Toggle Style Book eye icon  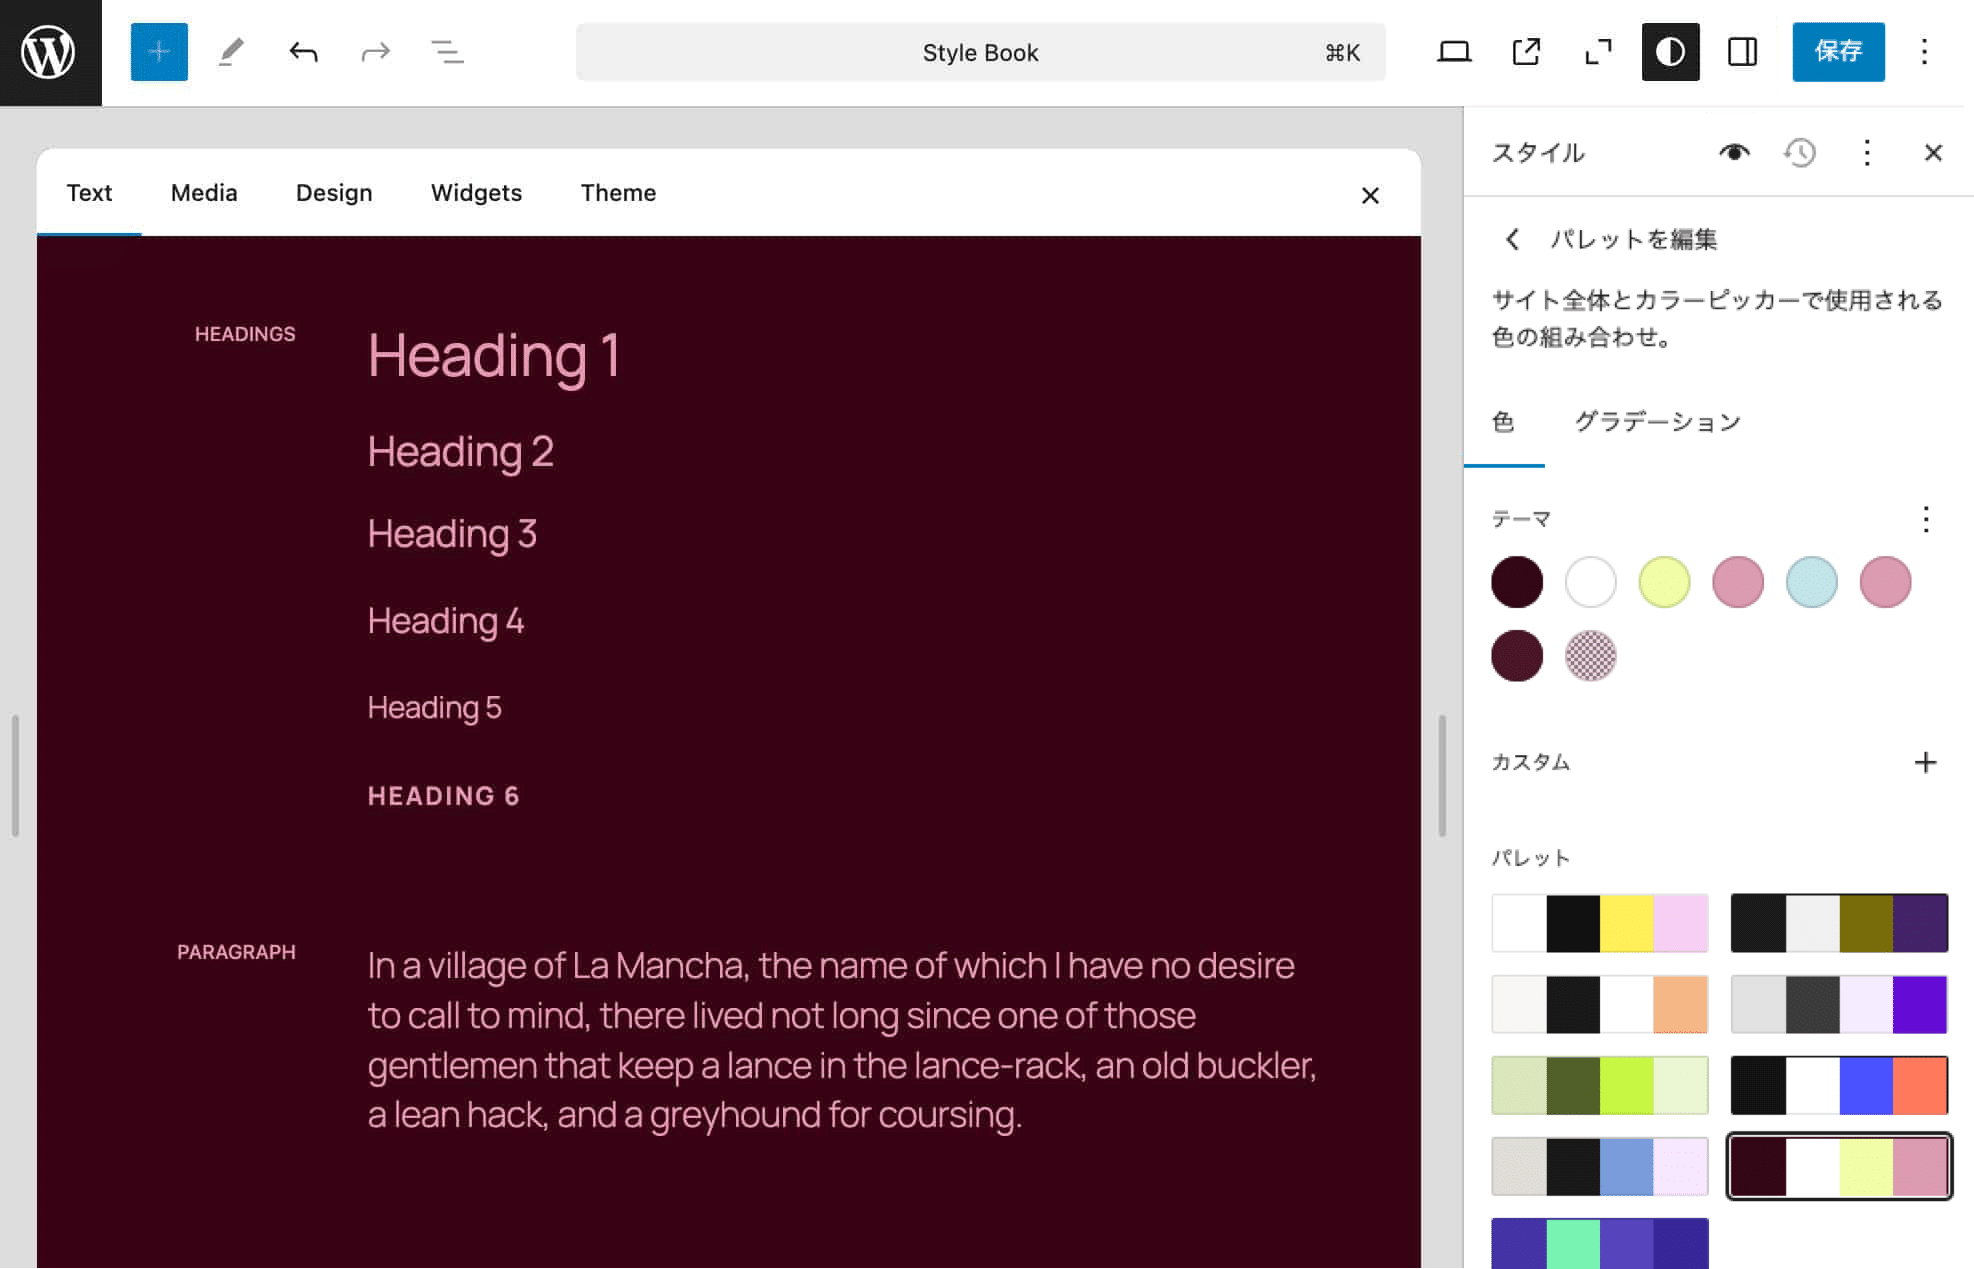1734,153
